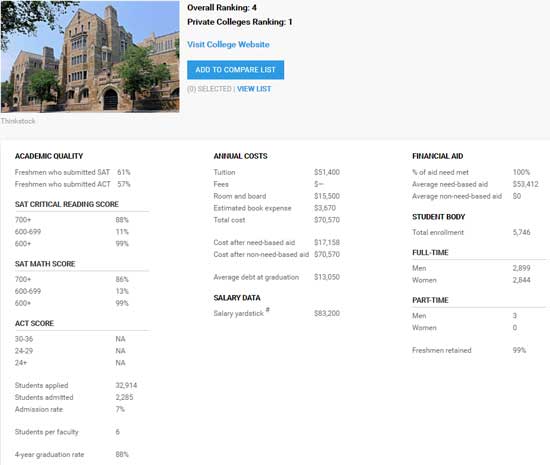550x465 pixels.
Task: Click the Admission rate row label
Action: pos(39,409)
